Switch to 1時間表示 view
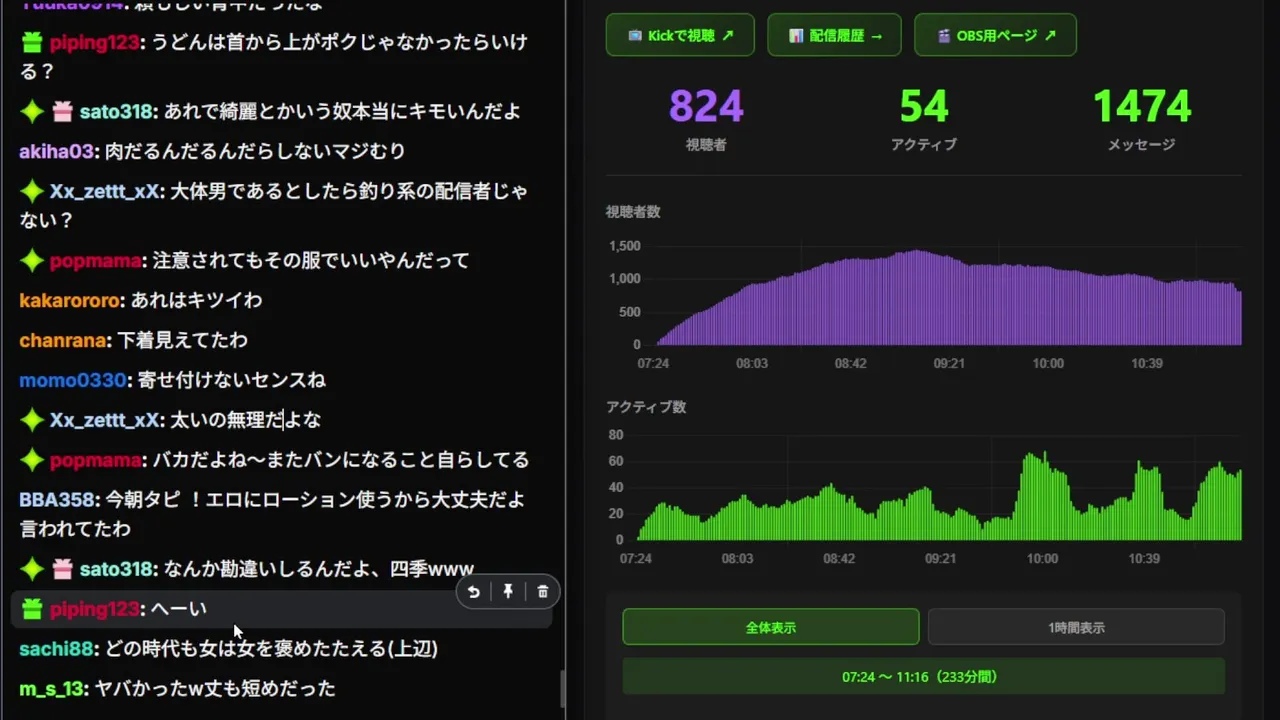This screenshot has height=720, width=1280. (1076, 627)
